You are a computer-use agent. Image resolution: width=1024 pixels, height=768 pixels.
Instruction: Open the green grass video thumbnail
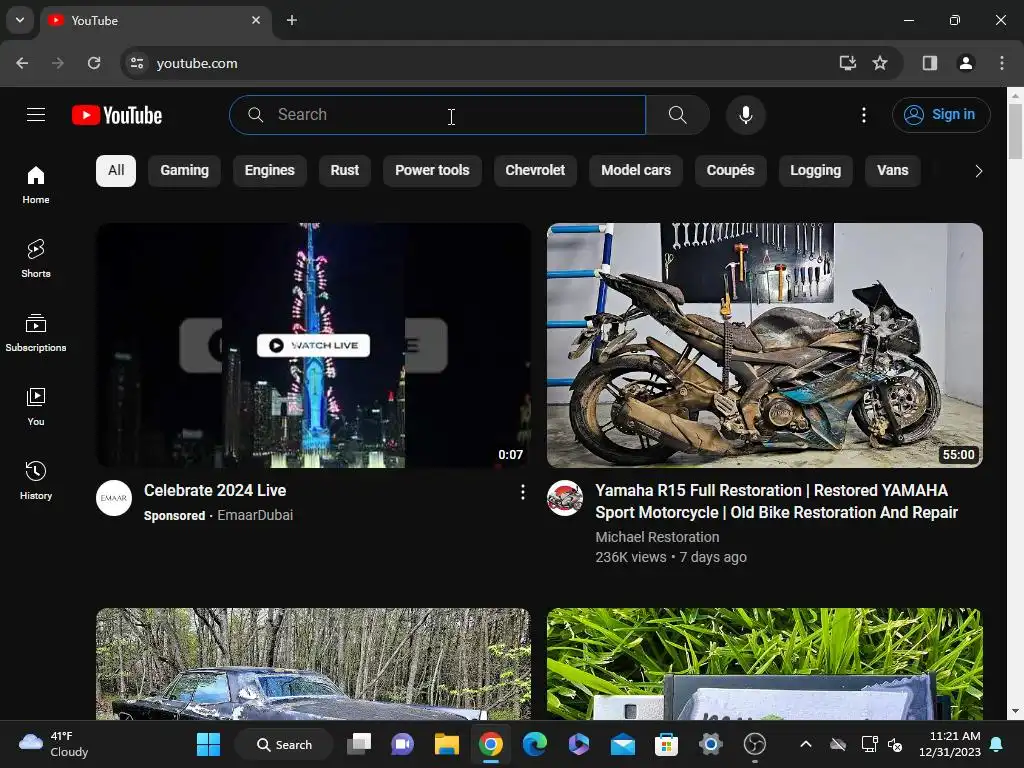pyautogui.click(x=765, y=664)
